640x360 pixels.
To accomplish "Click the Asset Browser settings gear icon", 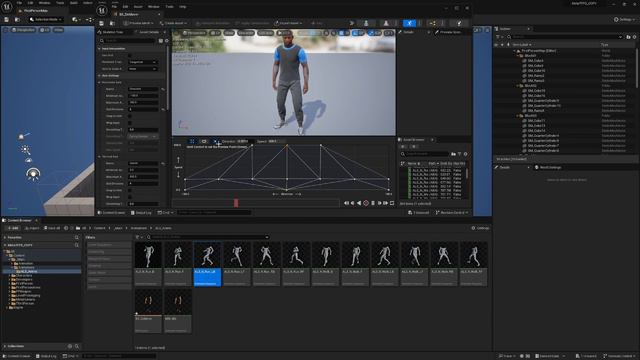I will tap(465, 154).
